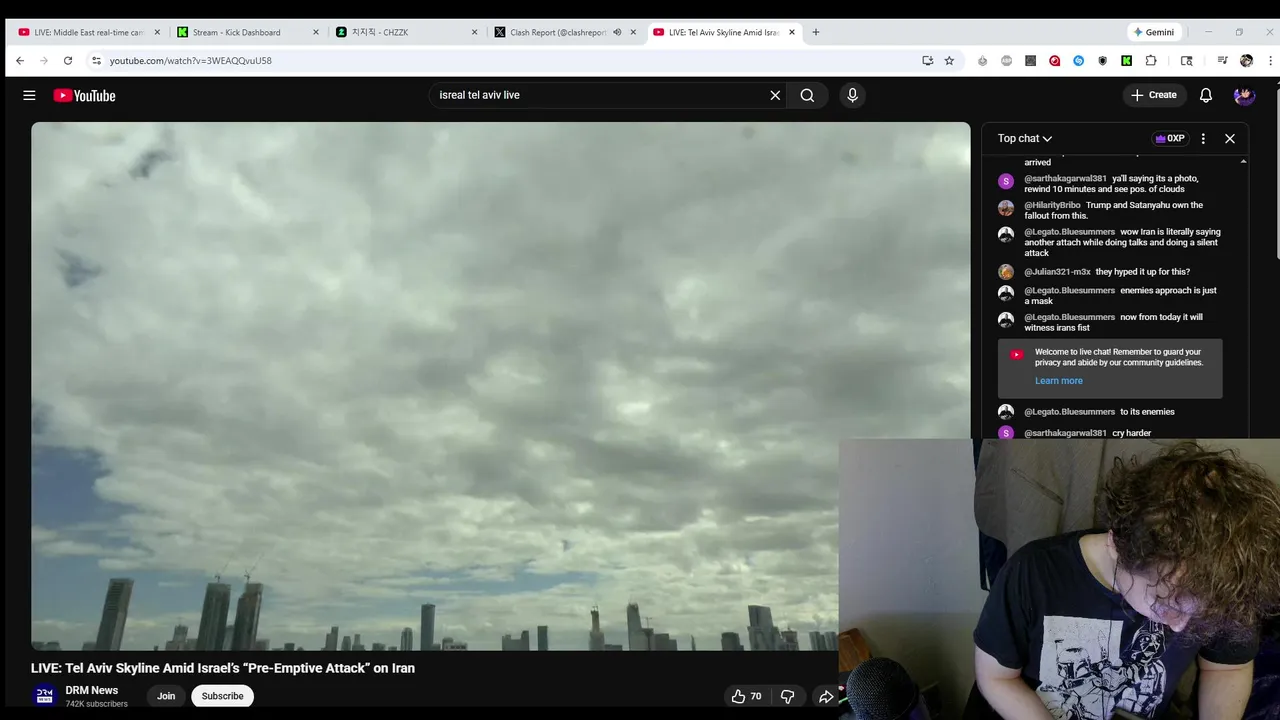Share the video using share arrow

[x=826, y=696]
